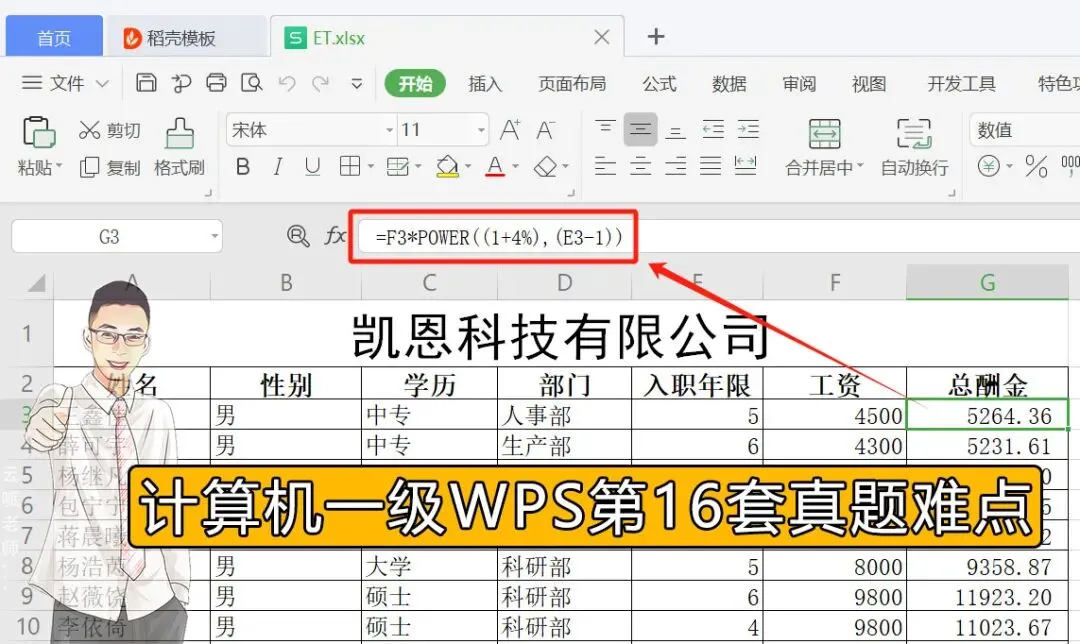Click the Cut (剪切) scissors button
1080x644 pixels.
pyautogui.click(x=110, y=130)
